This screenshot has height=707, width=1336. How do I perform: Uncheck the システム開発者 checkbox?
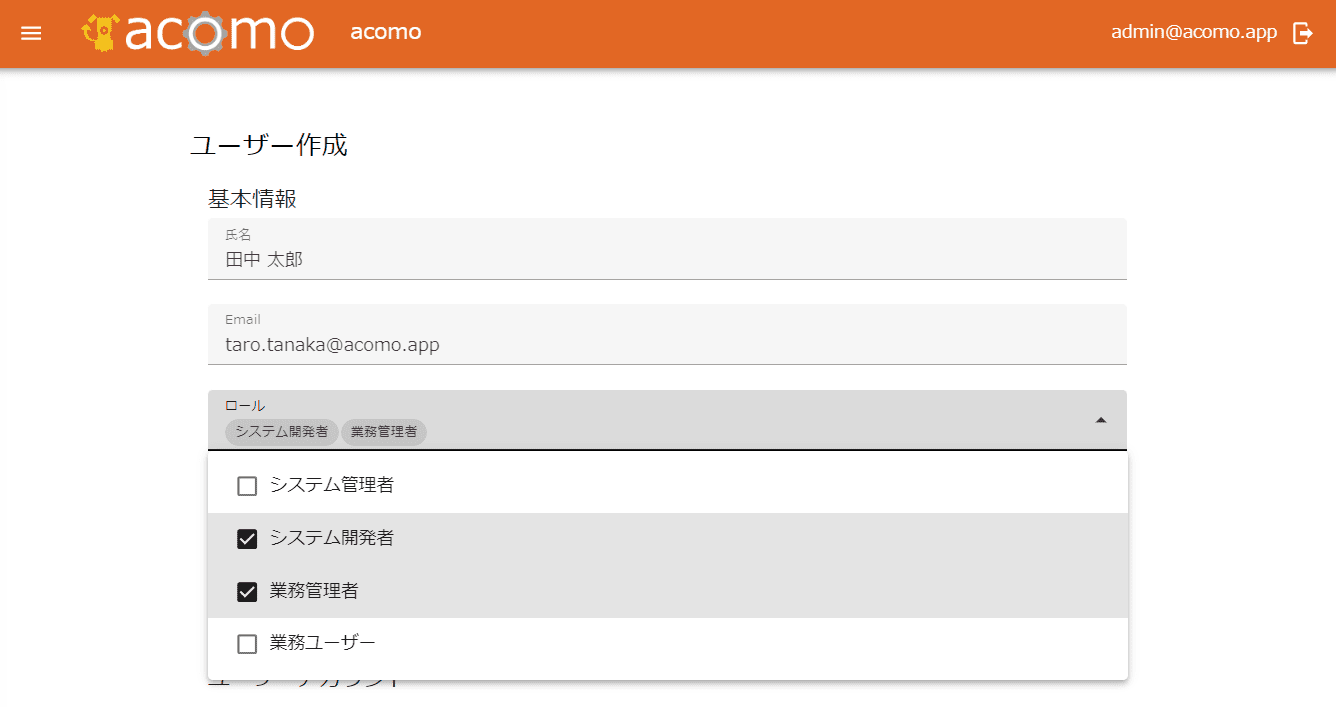coord(247,540)
